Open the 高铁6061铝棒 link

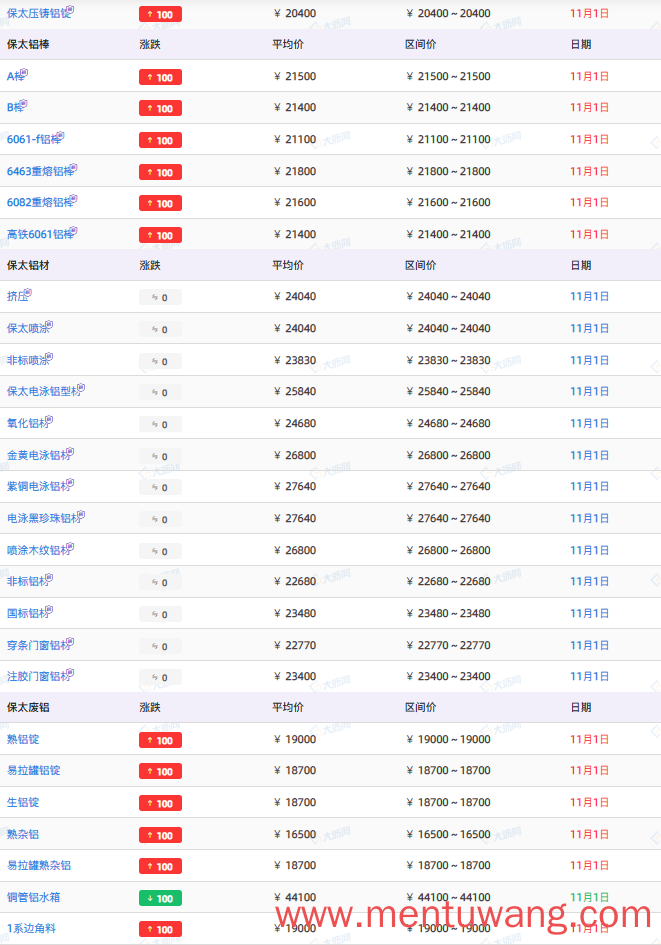pos(39,234)
